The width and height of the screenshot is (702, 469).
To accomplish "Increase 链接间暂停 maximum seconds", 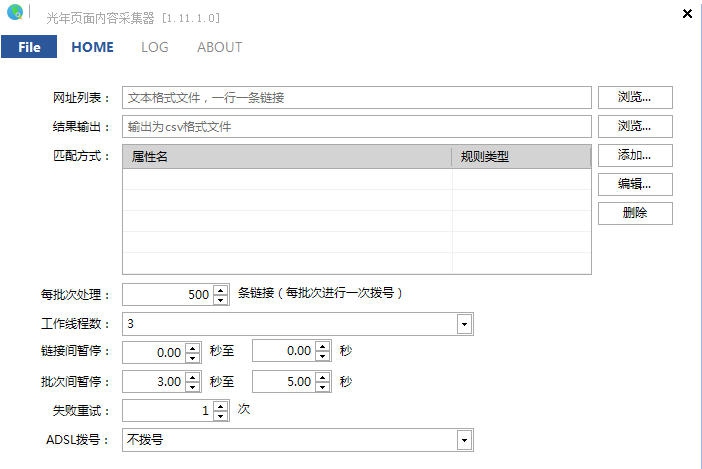I will 322,346.
